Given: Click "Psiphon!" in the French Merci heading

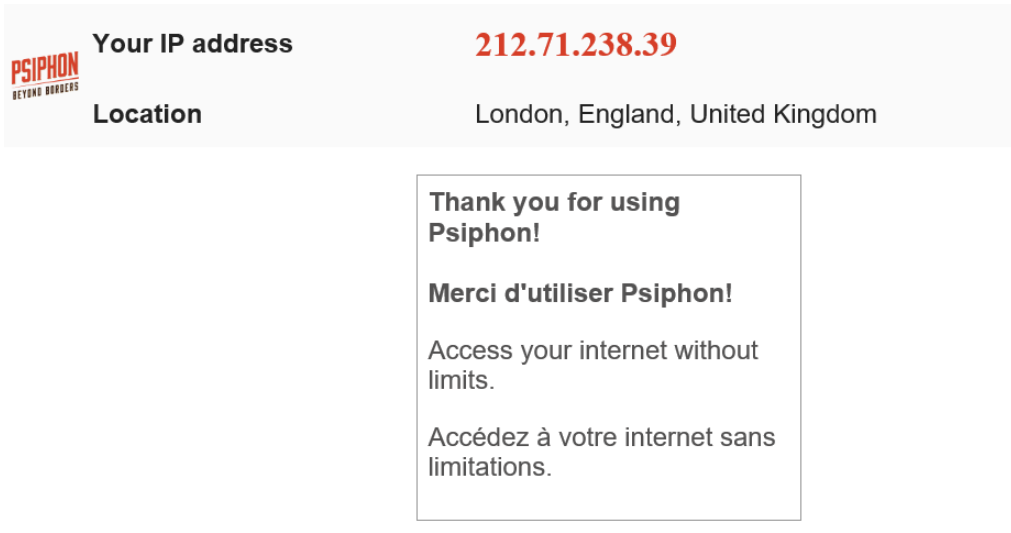Looking at the screenshot, I should [x=677, y=293].
